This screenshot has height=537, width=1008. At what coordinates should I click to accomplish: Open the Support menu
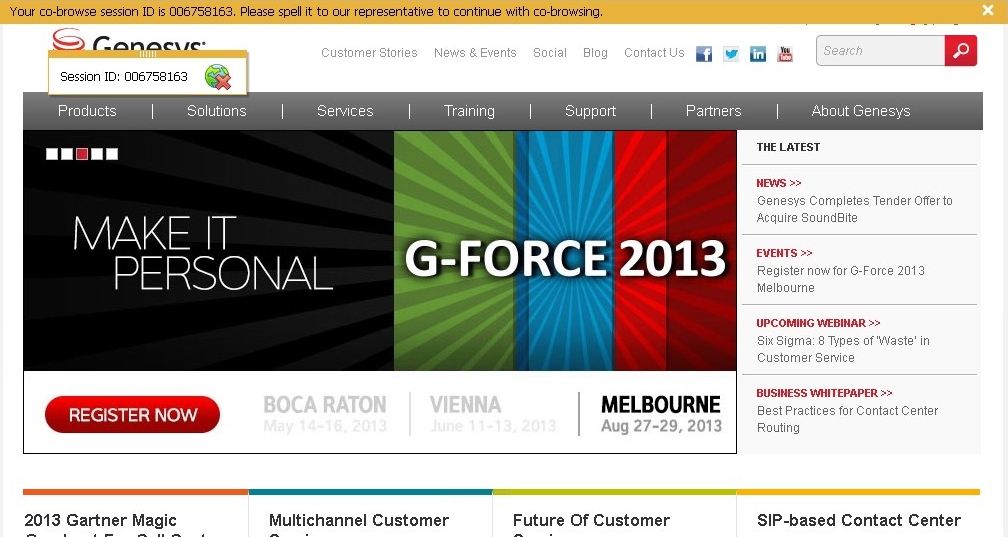(590, 111)
